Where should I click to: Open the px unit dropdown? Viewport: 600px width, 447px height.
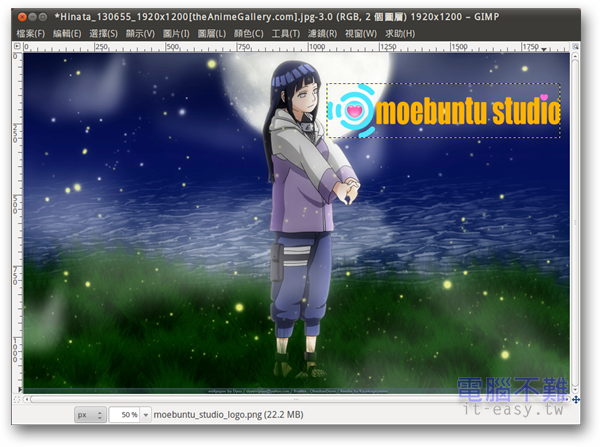click(x=89, y=414)
